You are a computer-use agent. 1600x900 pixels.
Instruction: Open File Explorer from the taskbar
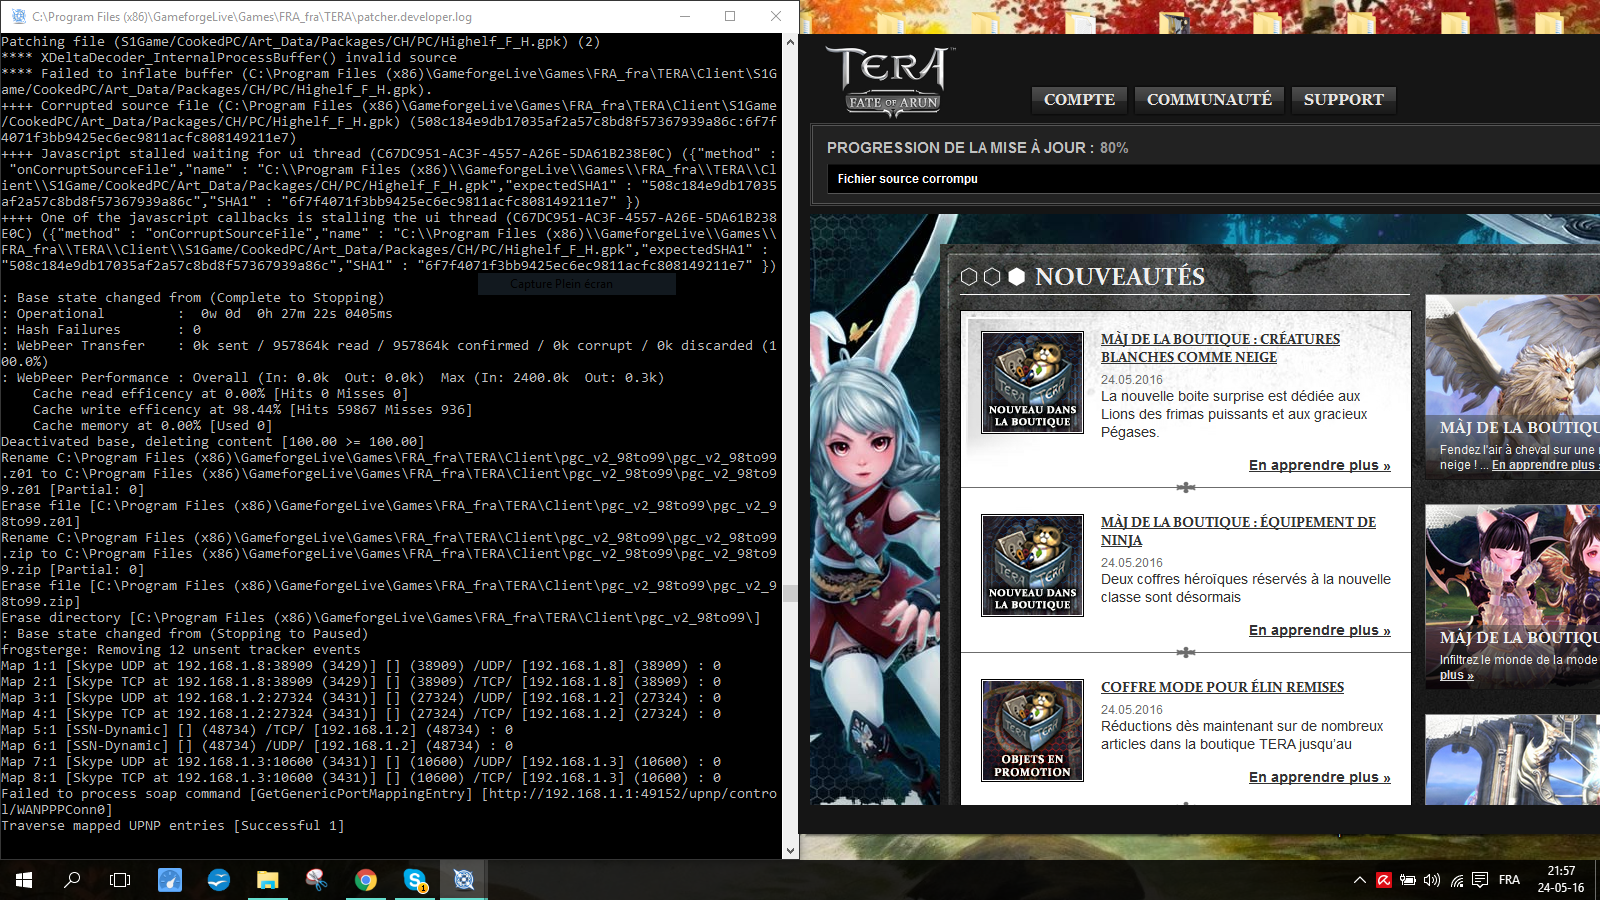pos(267,880)
